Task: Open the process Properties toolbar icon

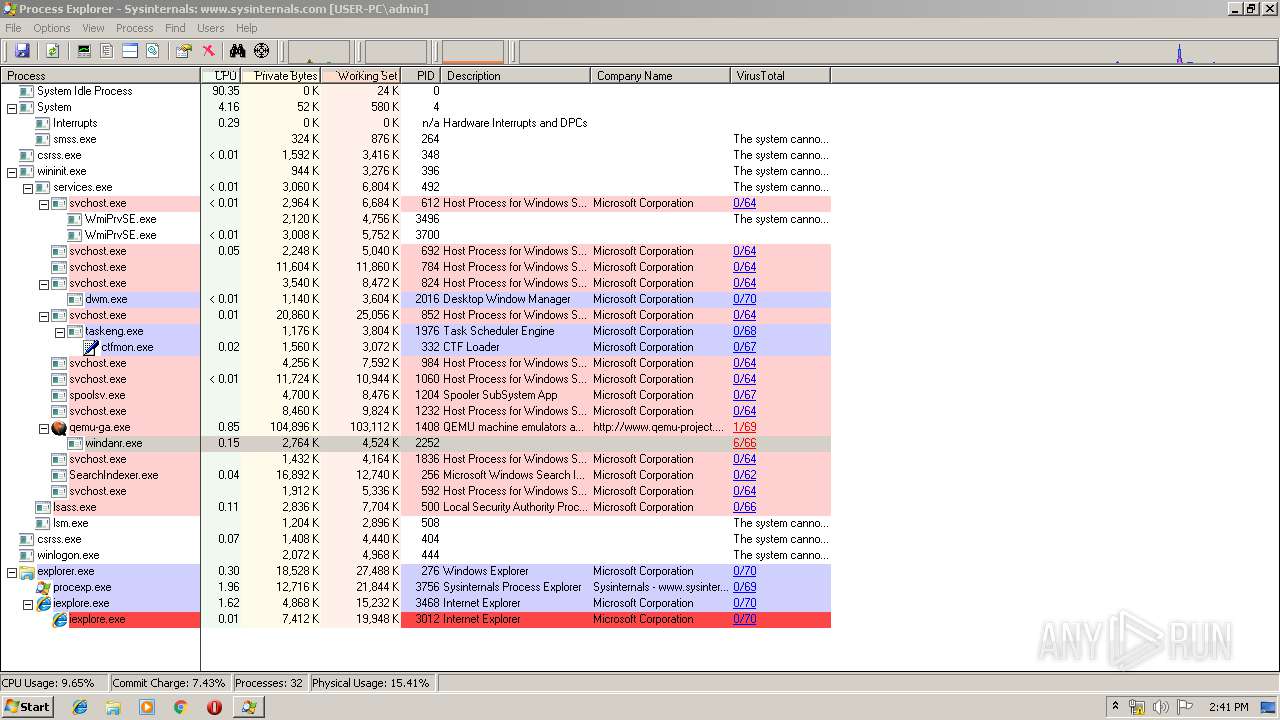Action: coord(183,51)
